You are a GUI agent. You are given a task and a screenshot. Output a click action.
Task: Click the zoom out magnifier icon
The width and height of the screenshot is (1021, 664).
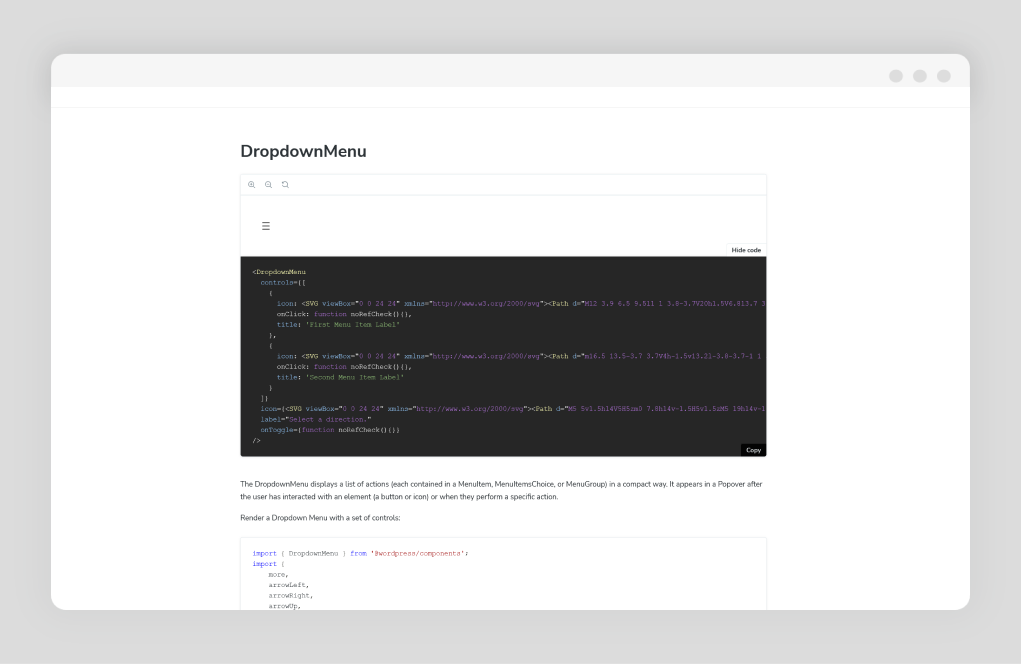[x=268, y=185]
